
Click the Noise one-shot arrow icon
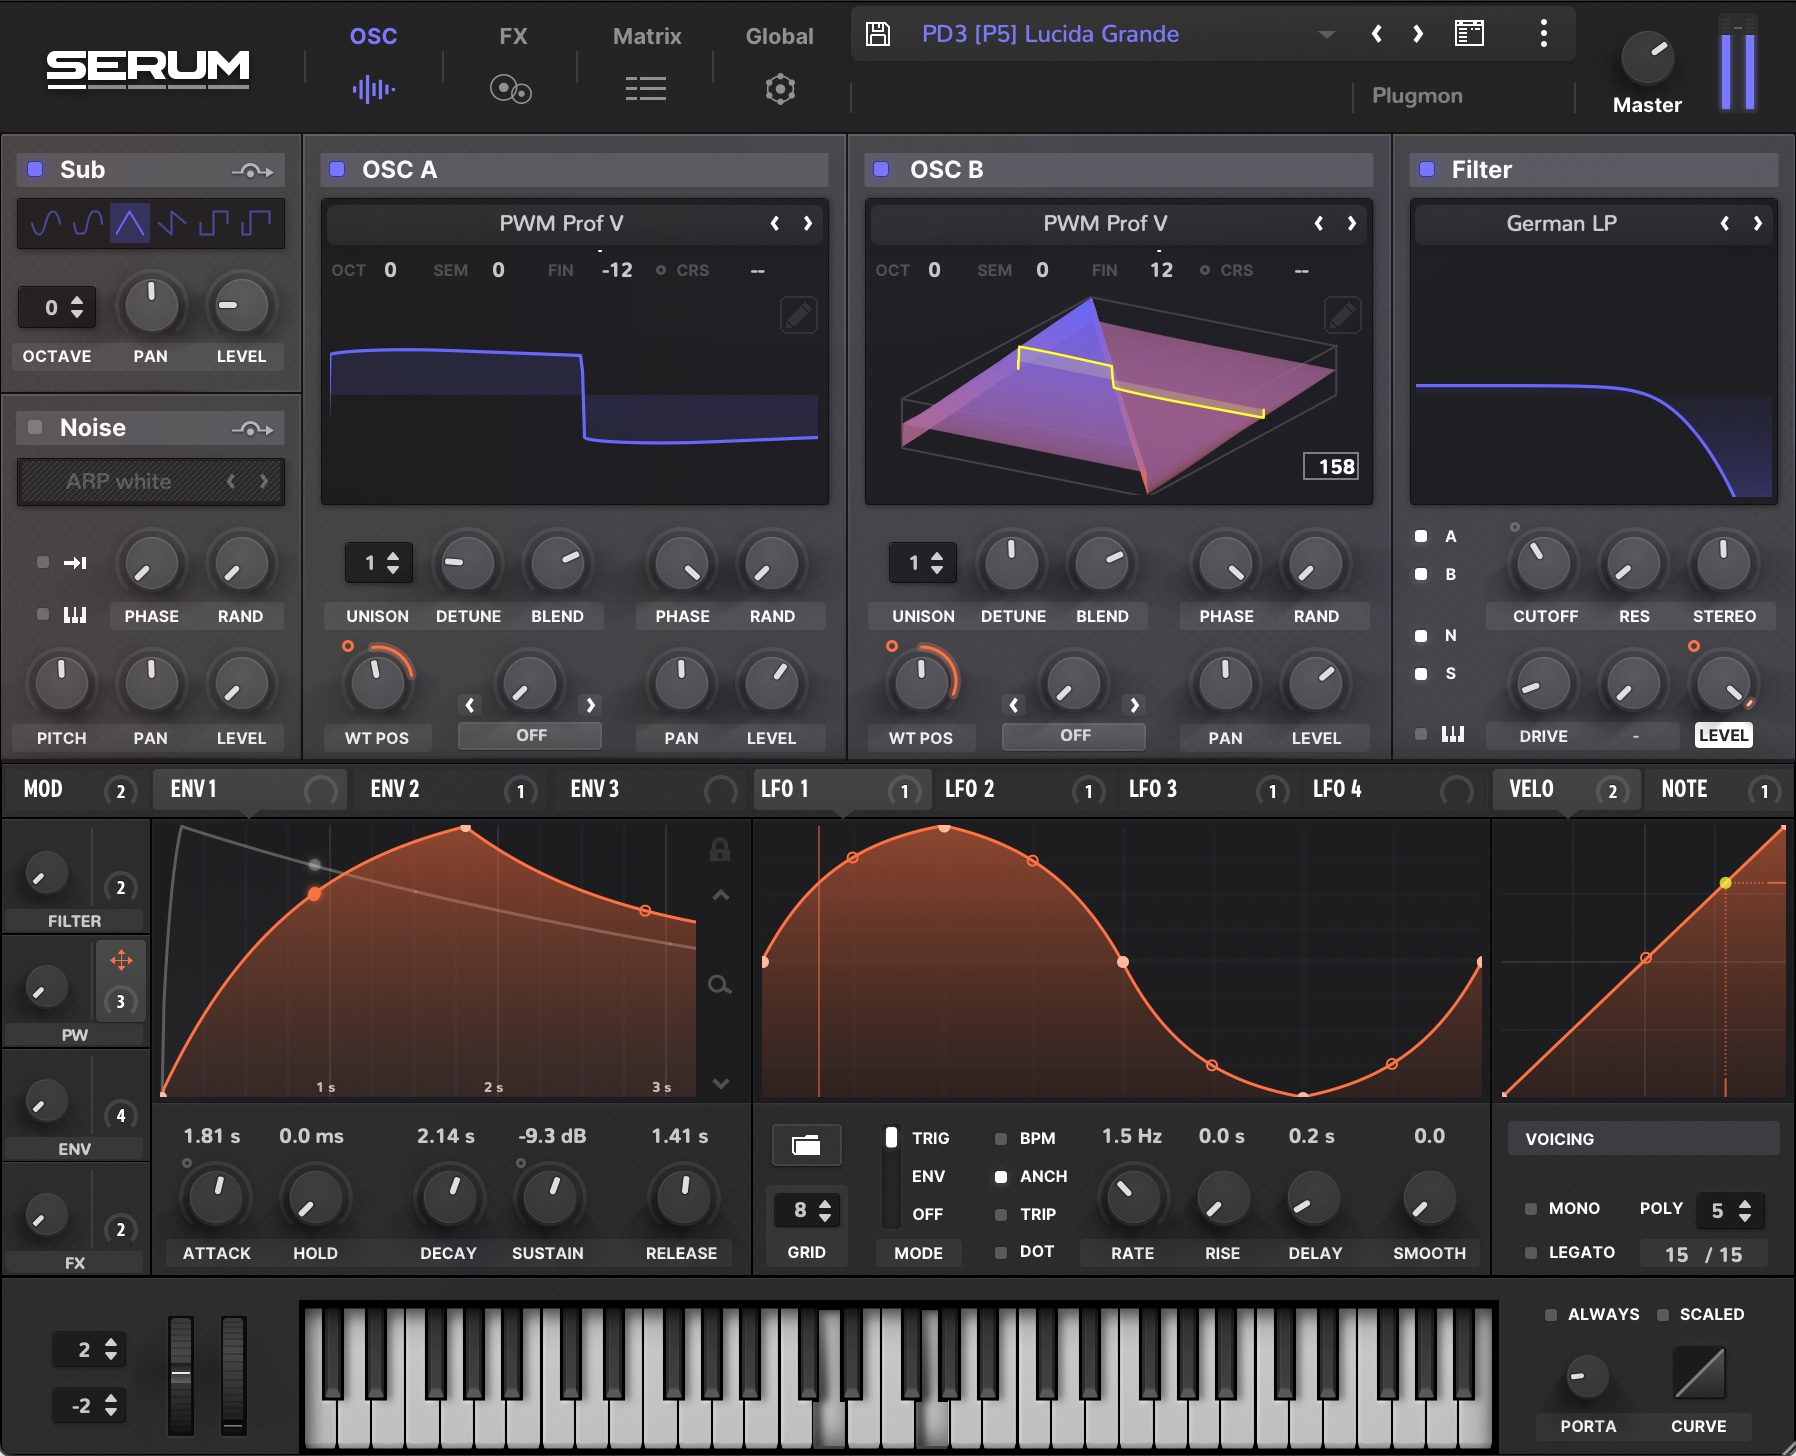75,563
